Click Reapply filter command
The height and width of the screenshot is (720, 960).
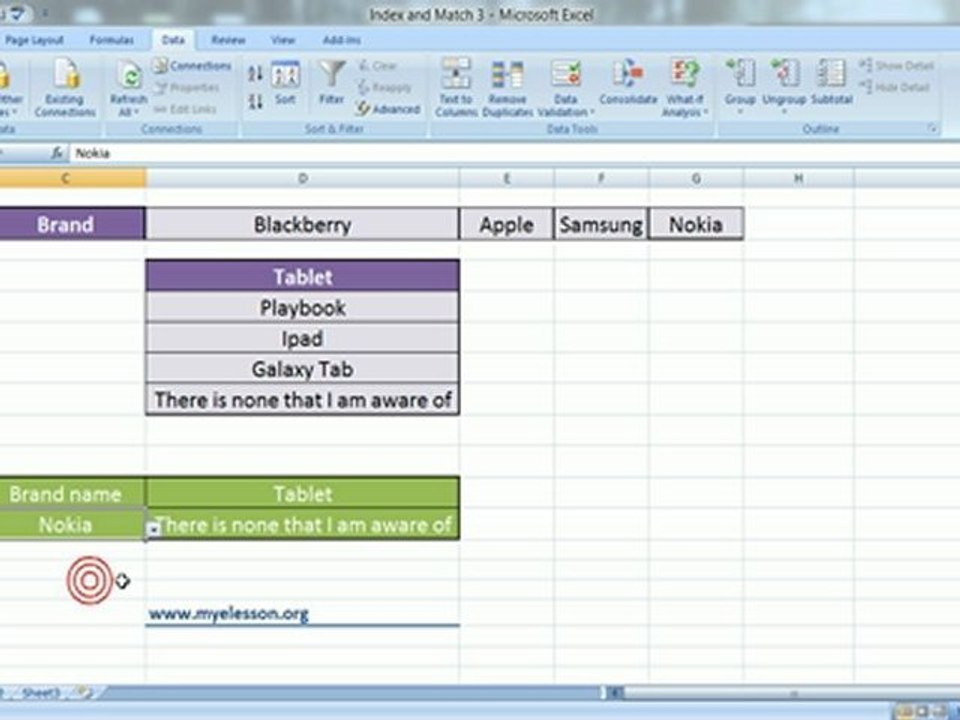pos(384,88)
